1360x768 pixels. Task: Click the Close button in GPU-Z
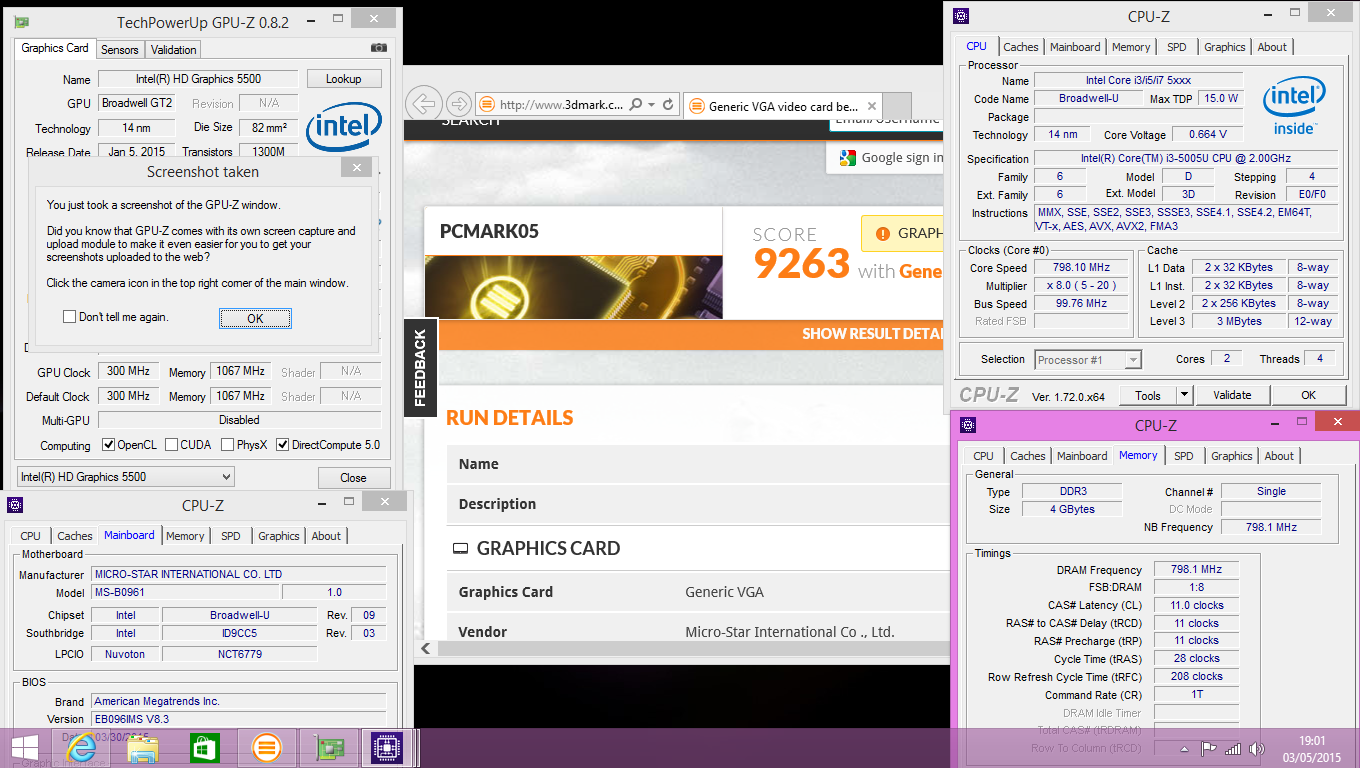(x=353, y=477)
